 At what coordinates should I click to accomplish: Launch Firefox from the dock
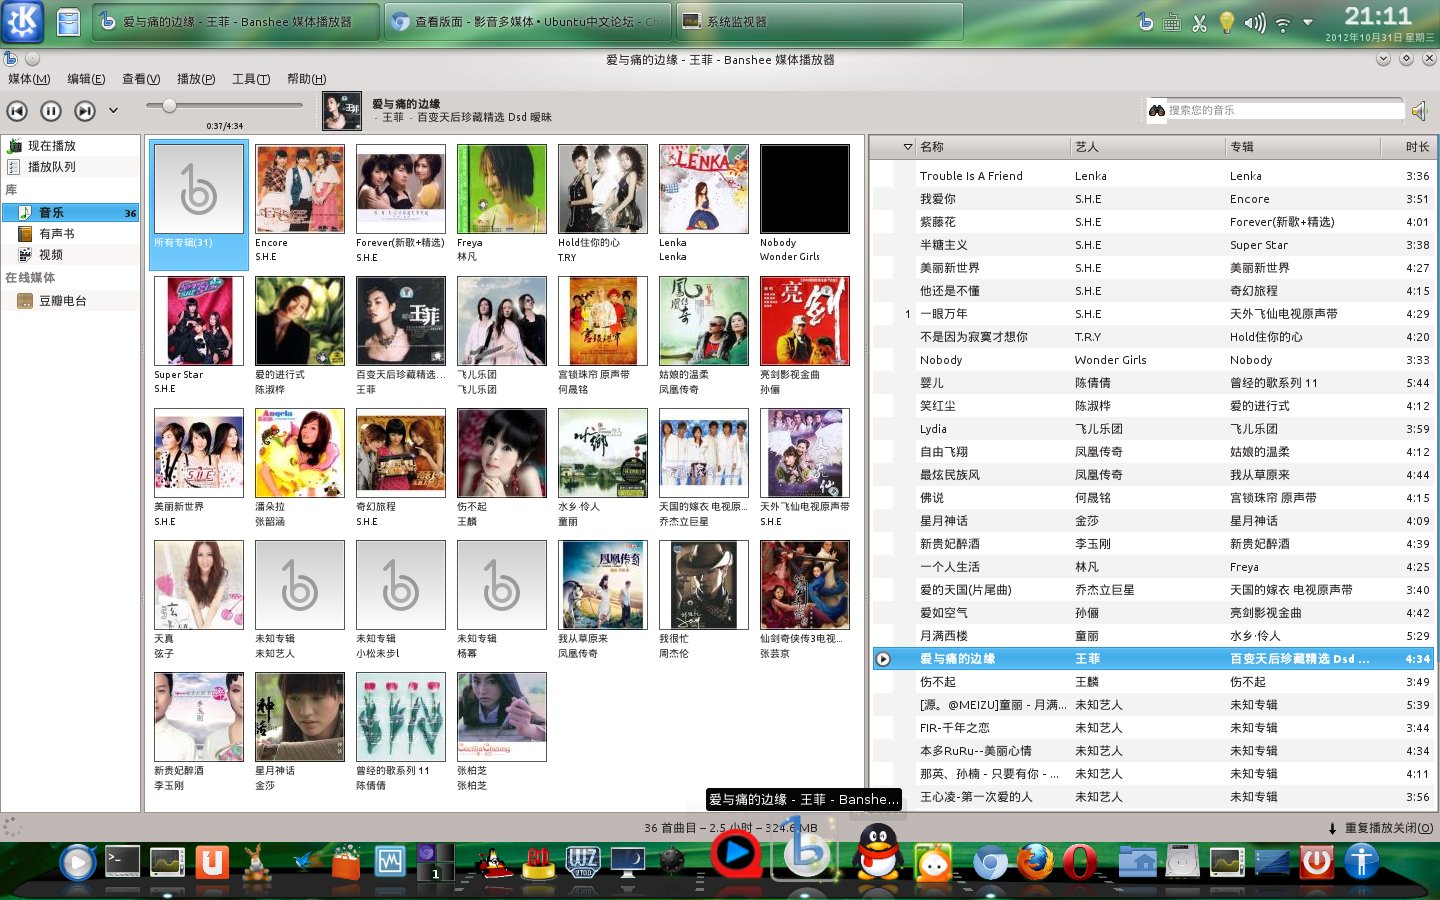tap(1035, 861)
